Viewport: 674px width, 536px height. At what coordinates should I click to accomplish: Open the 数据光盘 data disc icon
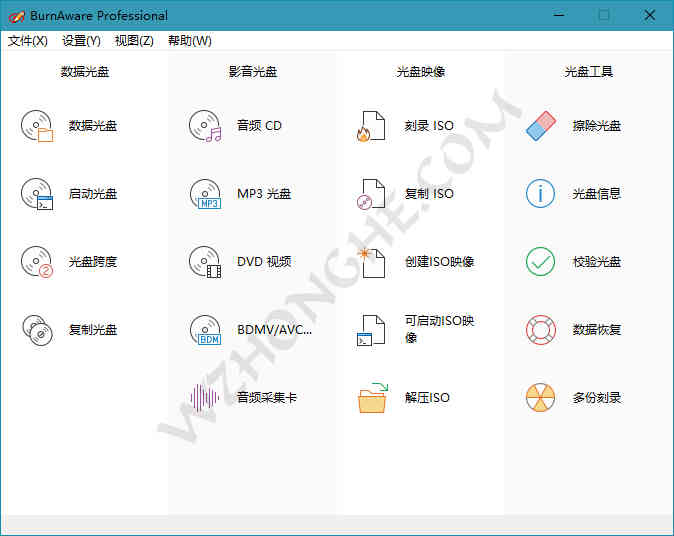(37, 126)
